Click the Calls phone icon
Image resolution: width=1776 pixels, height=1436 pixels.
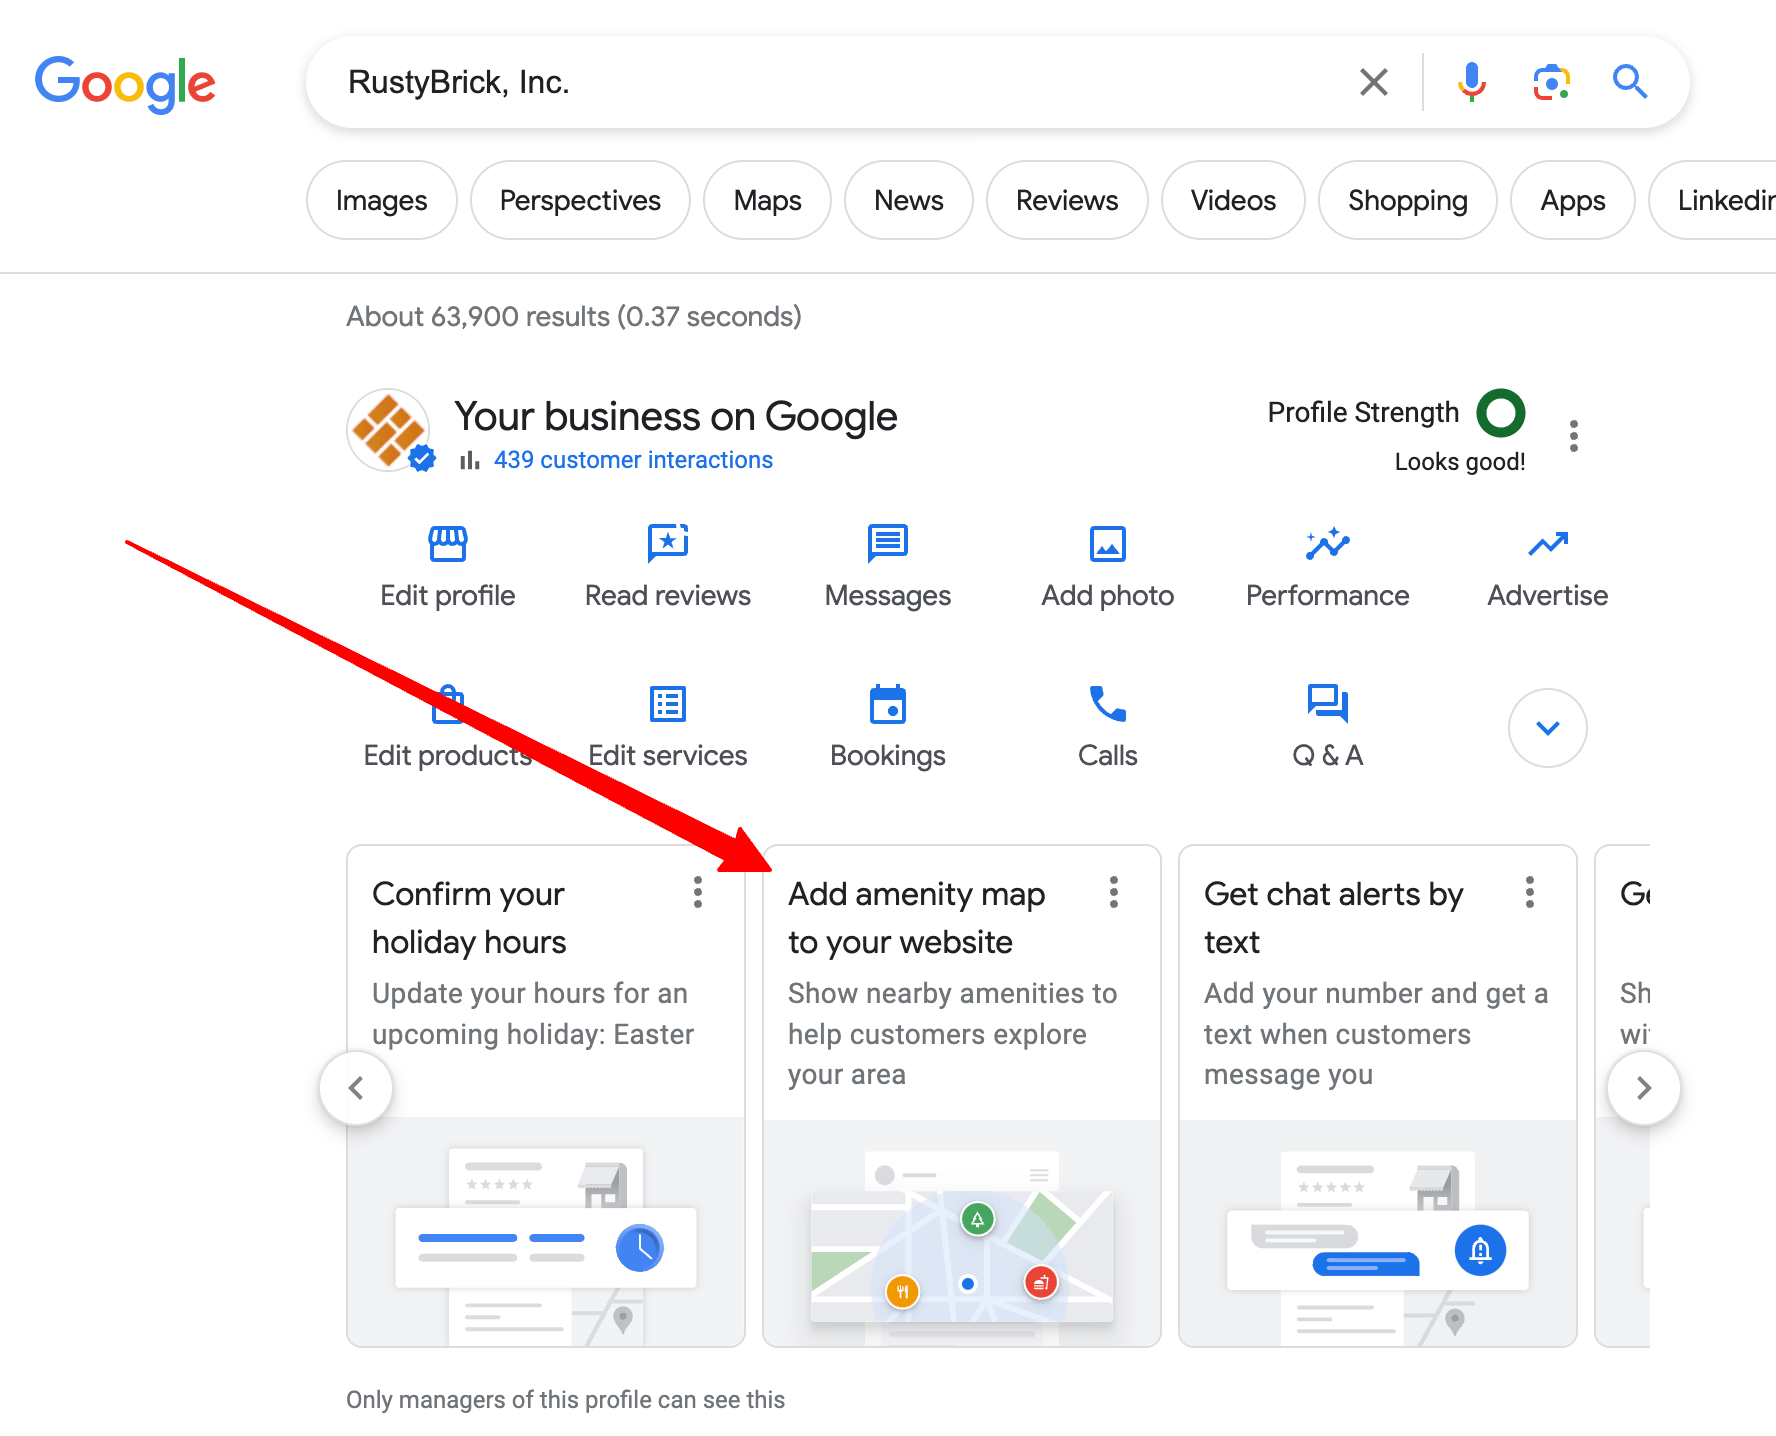pos(1107,705)
